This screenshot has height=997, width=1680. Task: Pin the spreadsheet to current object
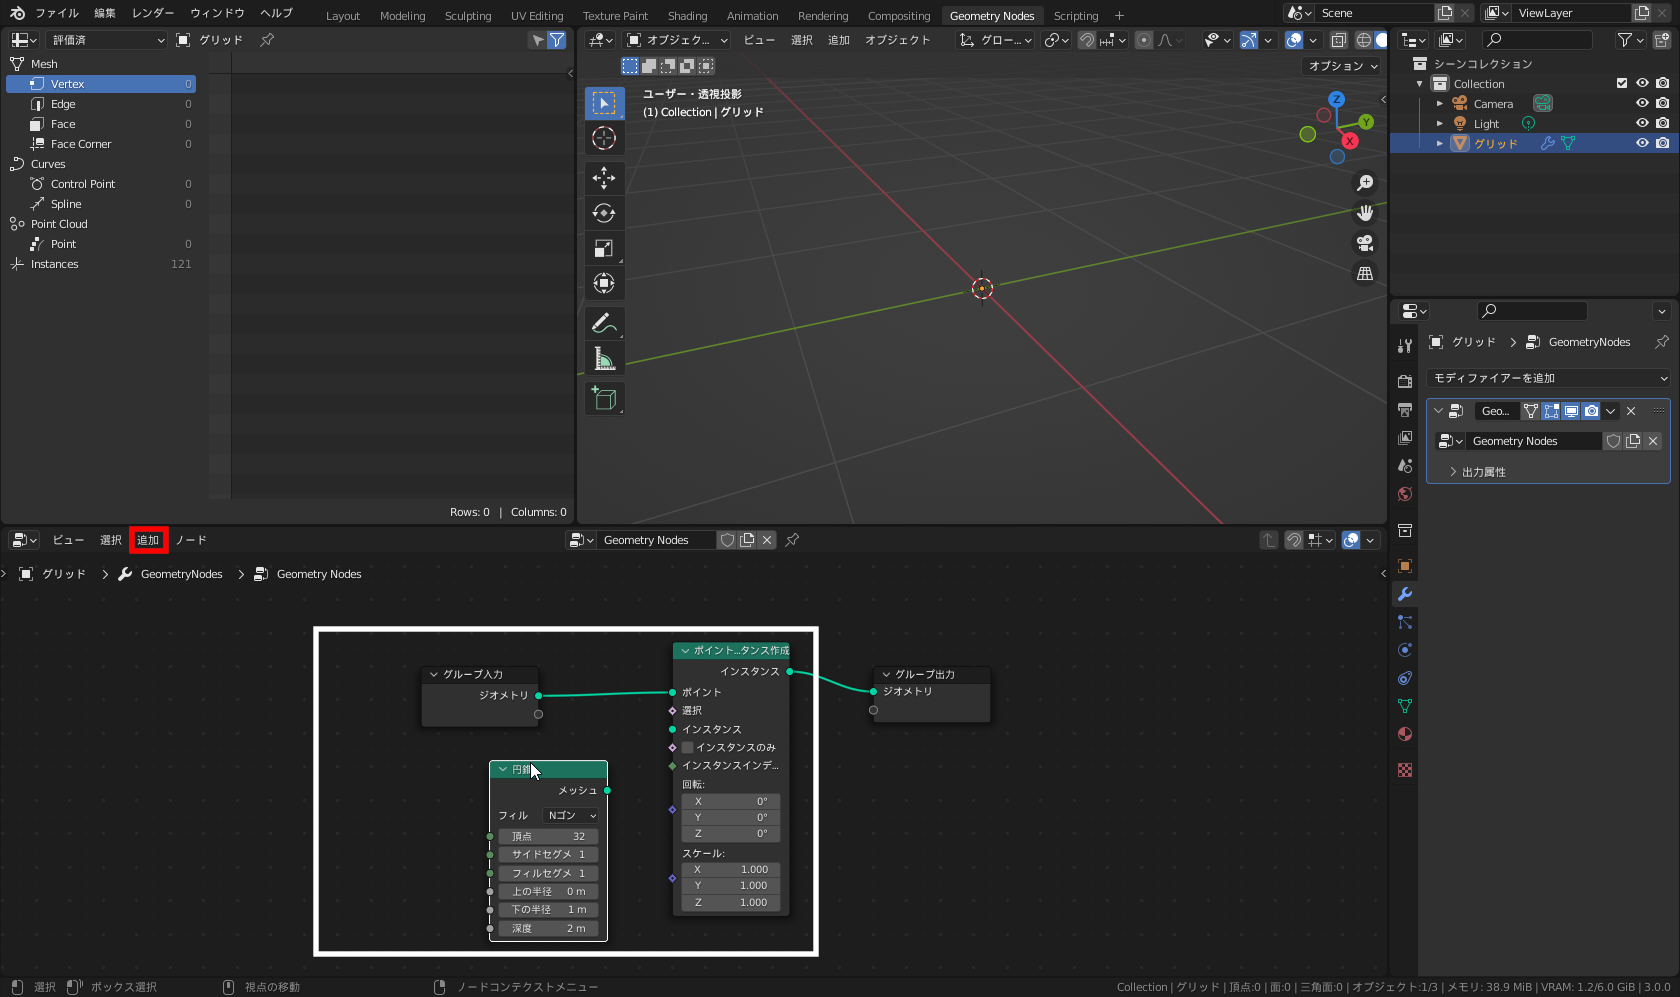click(x=267, y=40)
